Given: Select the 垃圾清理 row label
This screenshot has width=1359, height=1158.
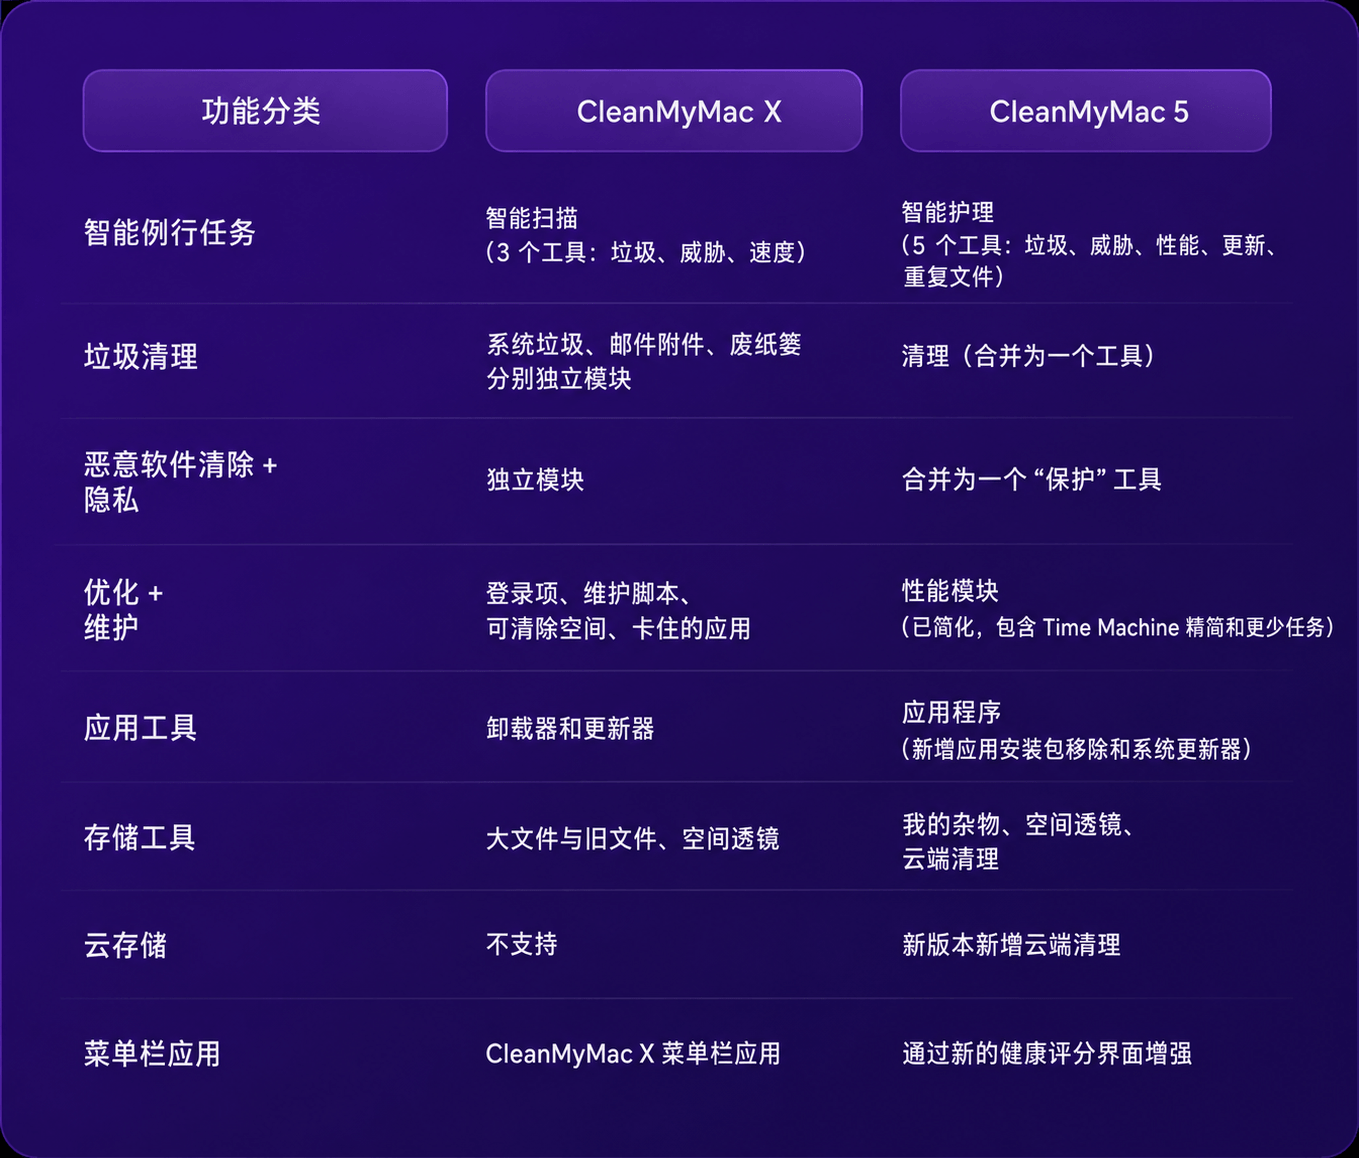Looking at the screenshot, I should pos(141,357).
